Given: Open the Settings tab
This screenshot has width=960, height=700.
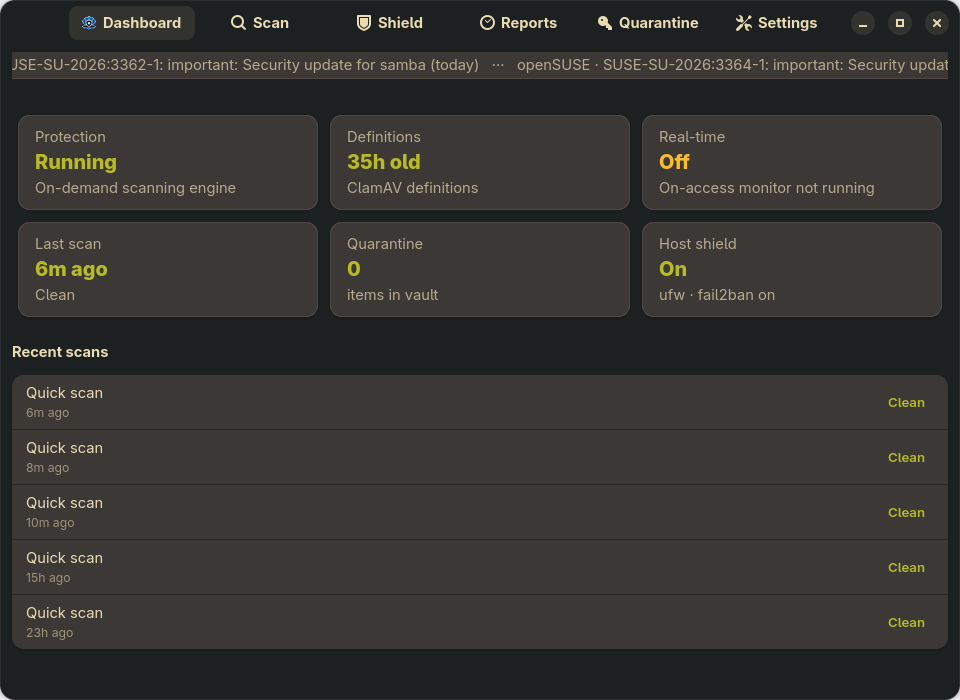Looking at the screenshot, I should coord(776,23).
